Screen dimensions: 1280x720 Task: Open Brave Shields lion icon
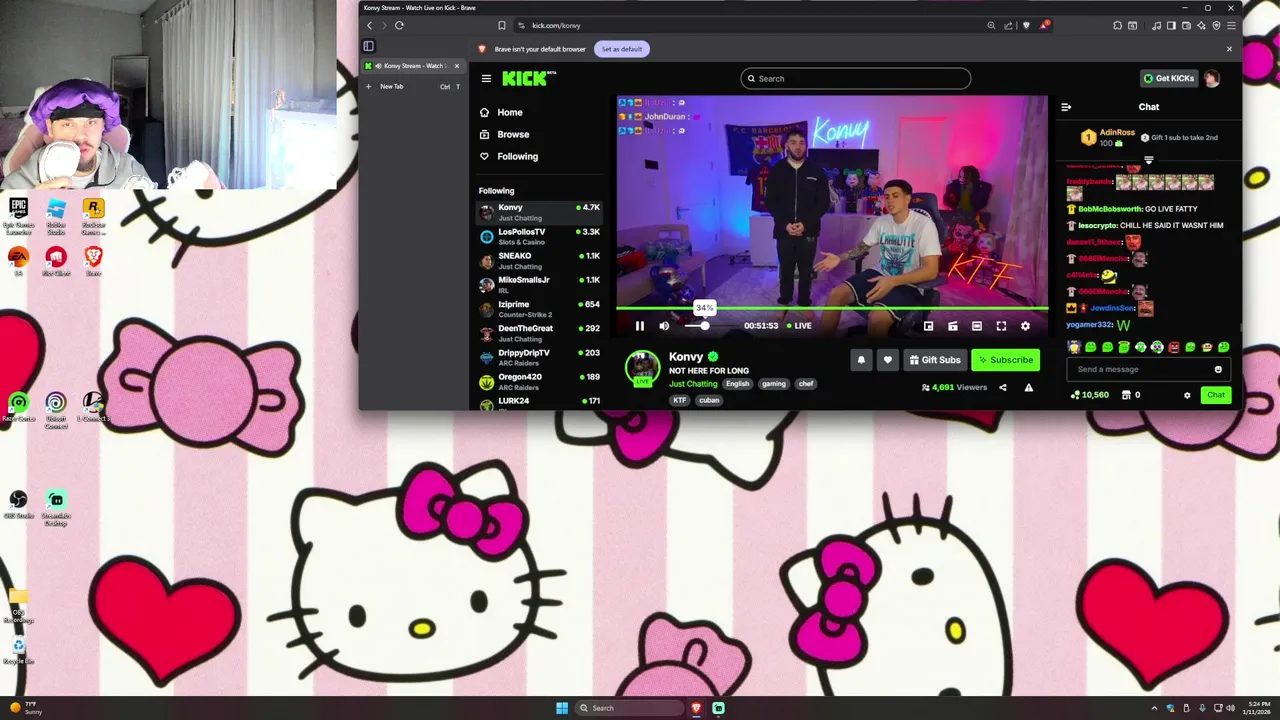[1026, 26]
